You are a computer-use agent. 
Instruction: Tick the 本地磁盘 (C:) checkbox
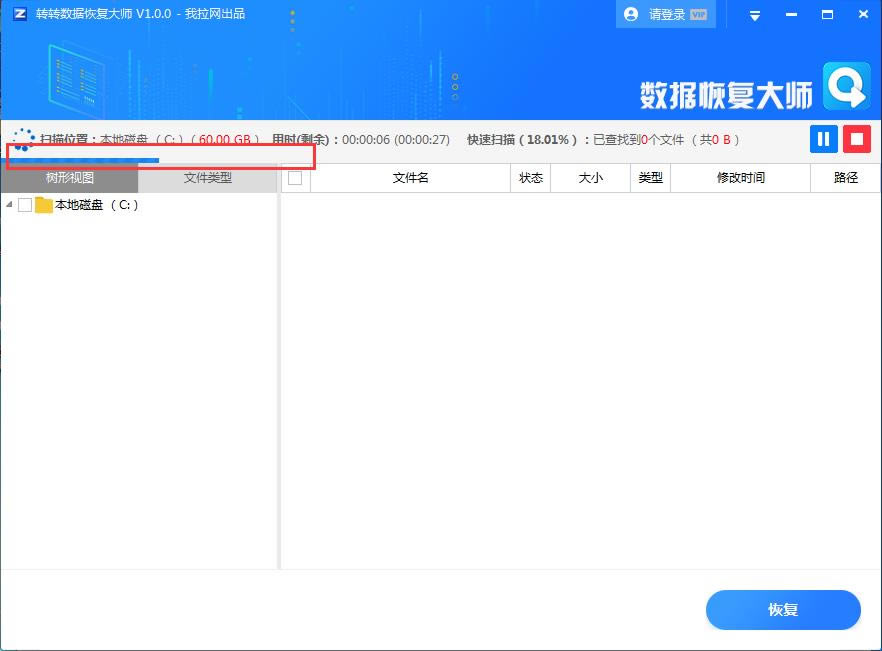[25, 205]
